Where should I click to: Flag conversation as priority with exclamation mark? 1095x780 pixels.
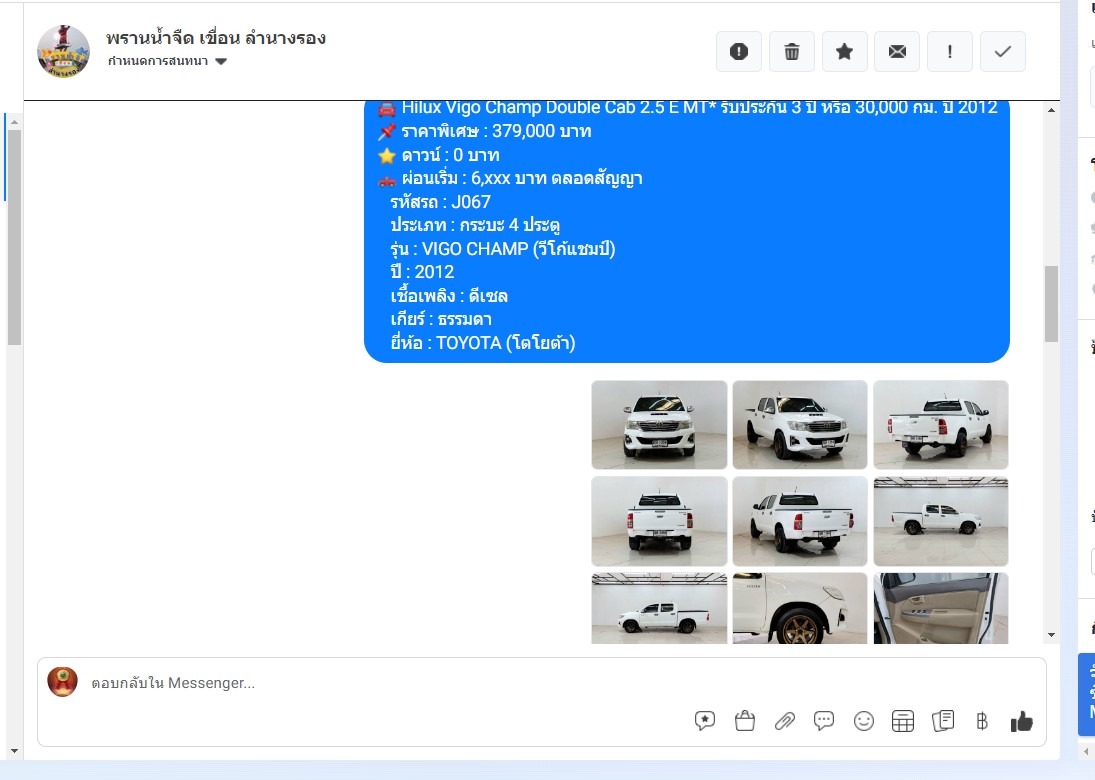[950, 52]
